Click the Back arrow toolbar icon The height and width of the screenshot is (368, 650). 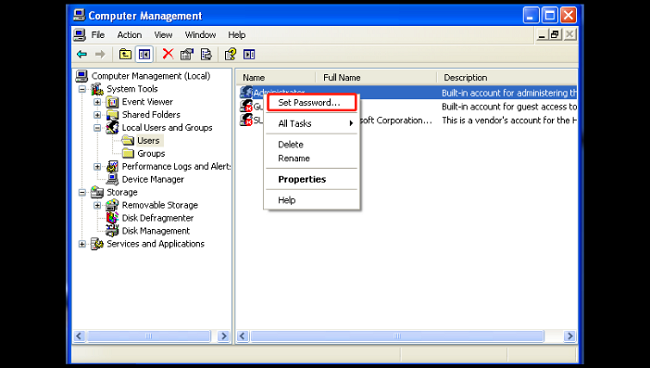tap(82, 54)
